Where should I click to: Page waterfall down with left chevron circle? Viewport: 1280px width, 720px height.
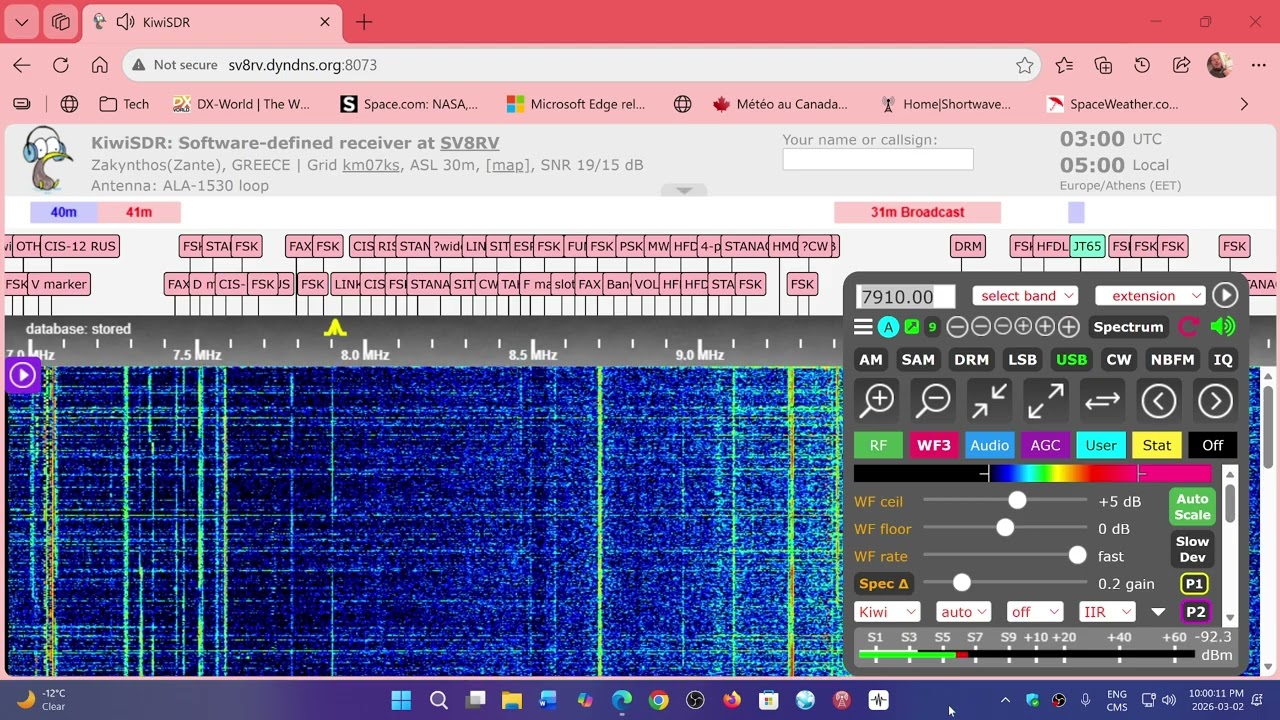pos(1159,401)
